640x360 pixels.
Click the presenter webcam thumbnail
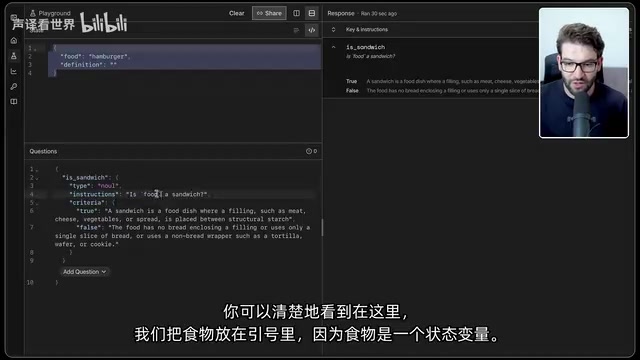[x=584, y=73]
